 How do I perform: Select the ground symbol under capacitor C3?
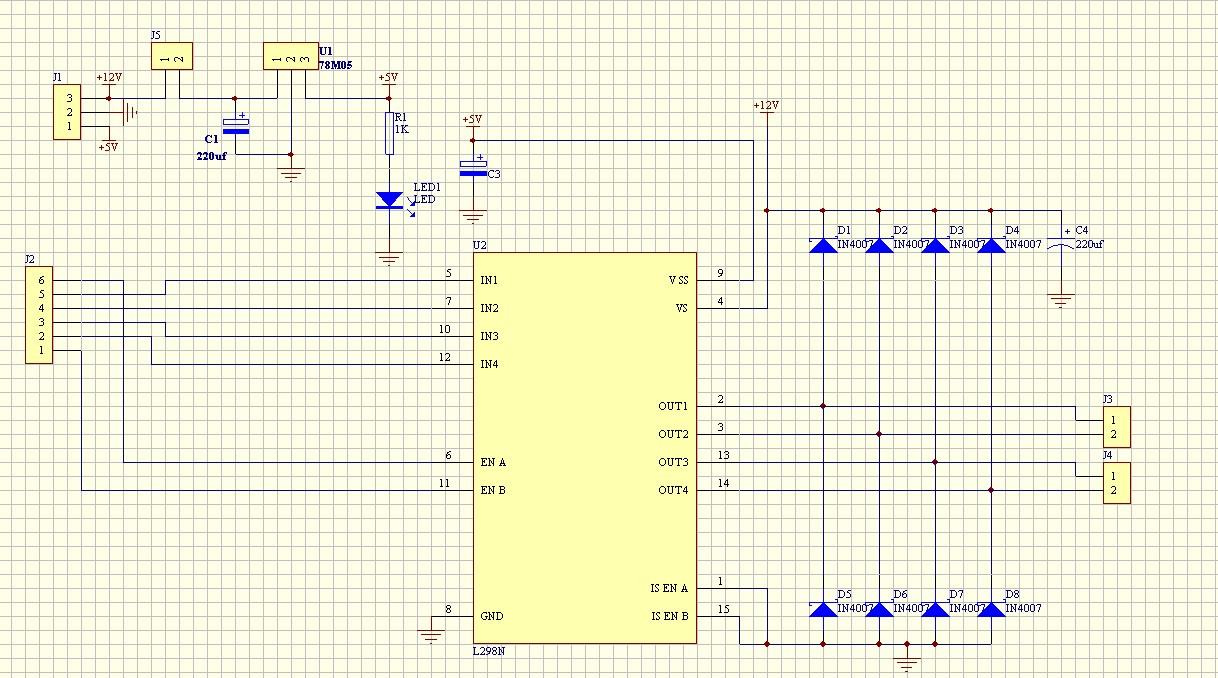(473, 216)
